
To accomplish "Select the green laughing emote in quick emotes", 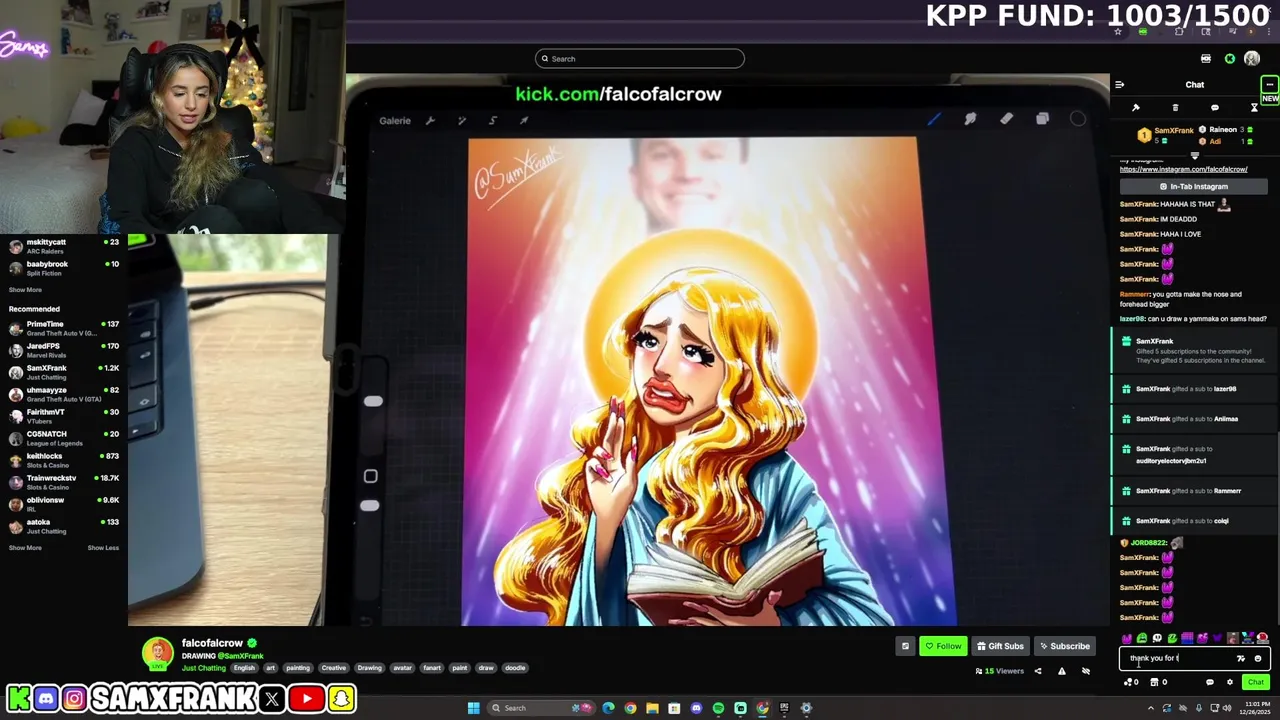I will [1142, 638].
